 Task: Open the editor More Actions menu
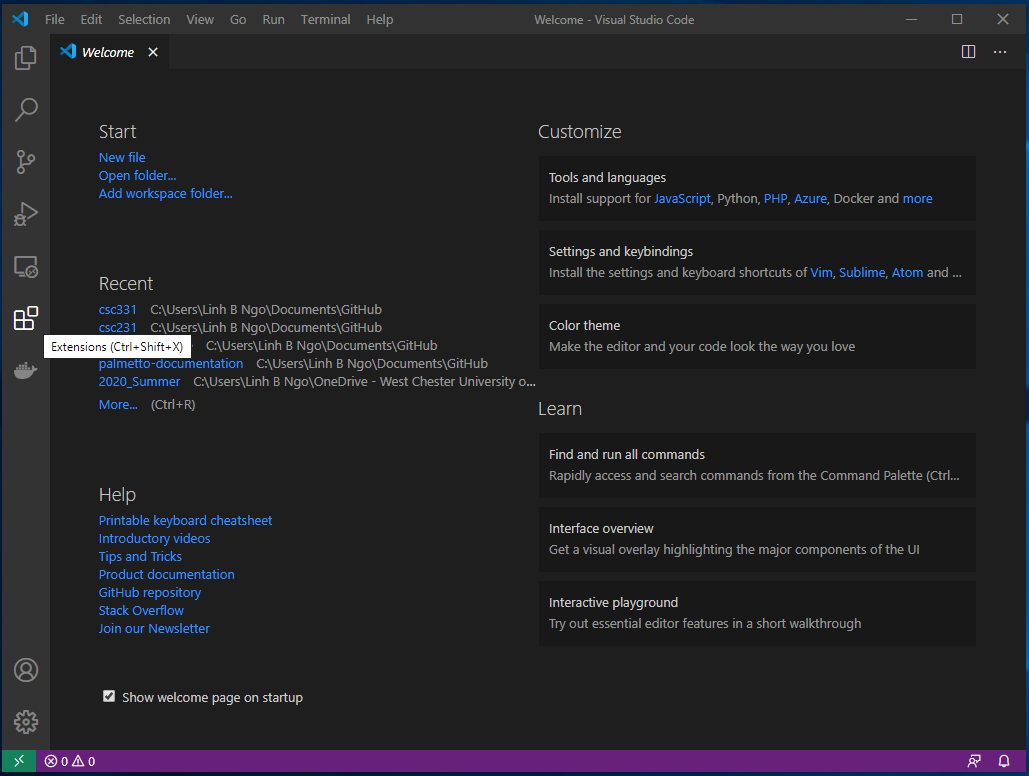click(999, 52)
